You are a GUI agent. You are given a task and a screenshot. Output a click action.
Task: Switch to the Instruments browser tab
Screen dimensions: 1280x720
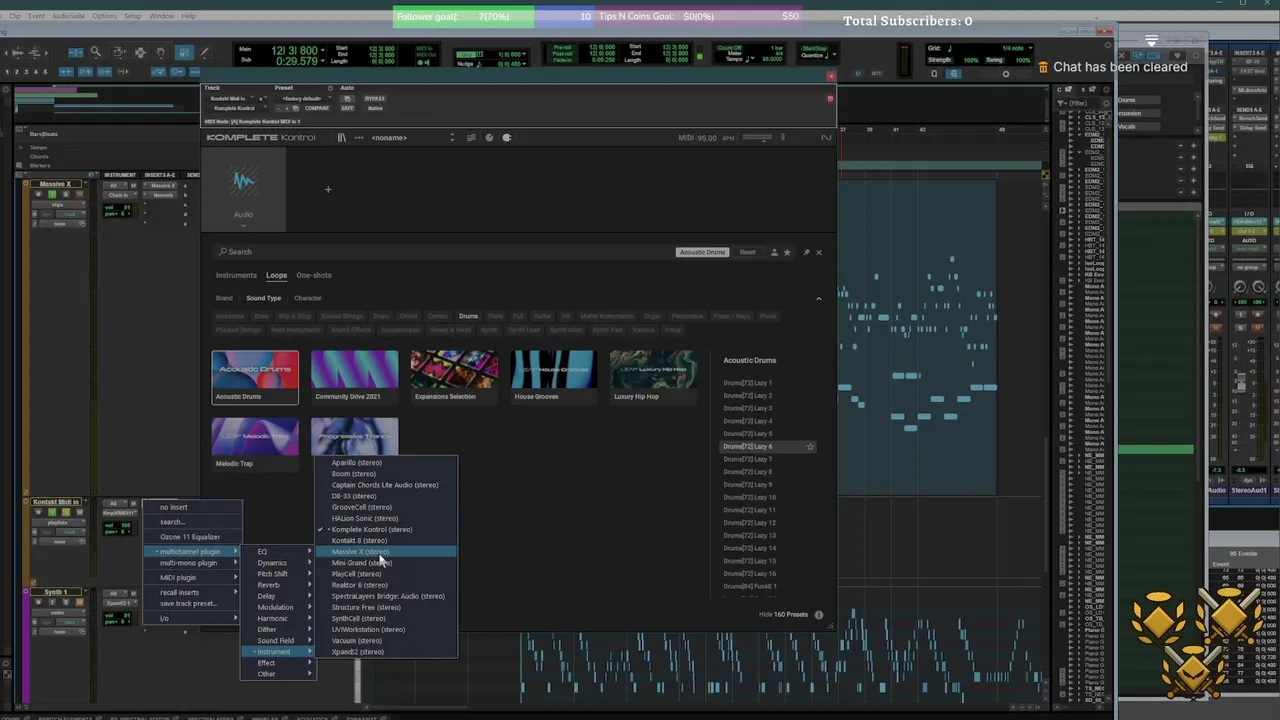pos(236,275)
